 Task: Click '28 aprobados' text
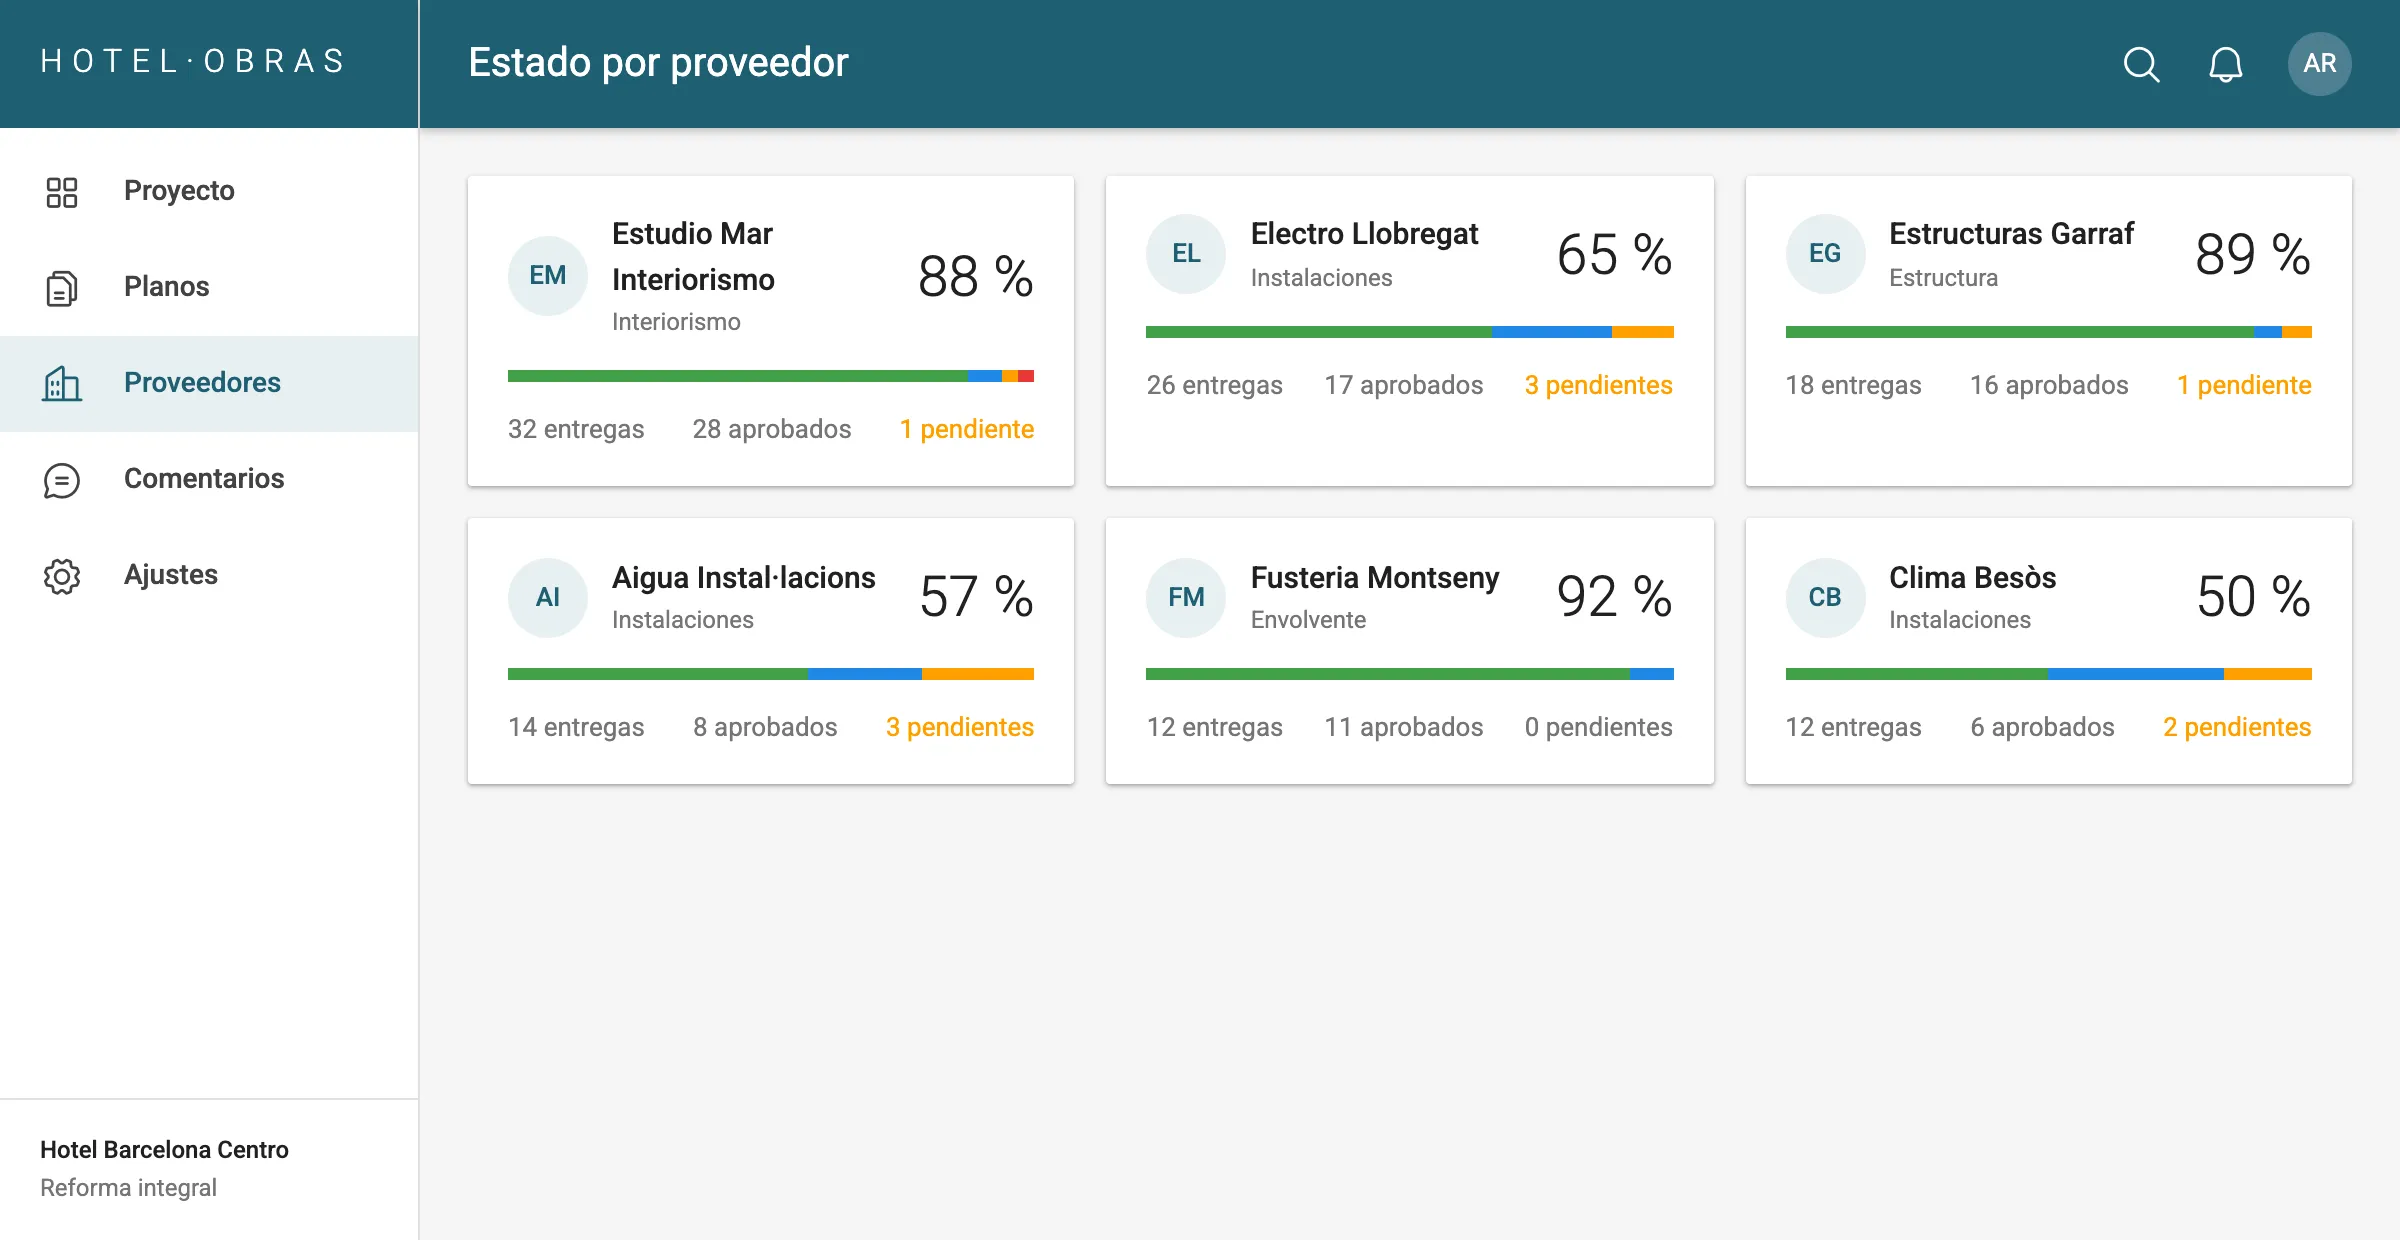pos(772,429)
